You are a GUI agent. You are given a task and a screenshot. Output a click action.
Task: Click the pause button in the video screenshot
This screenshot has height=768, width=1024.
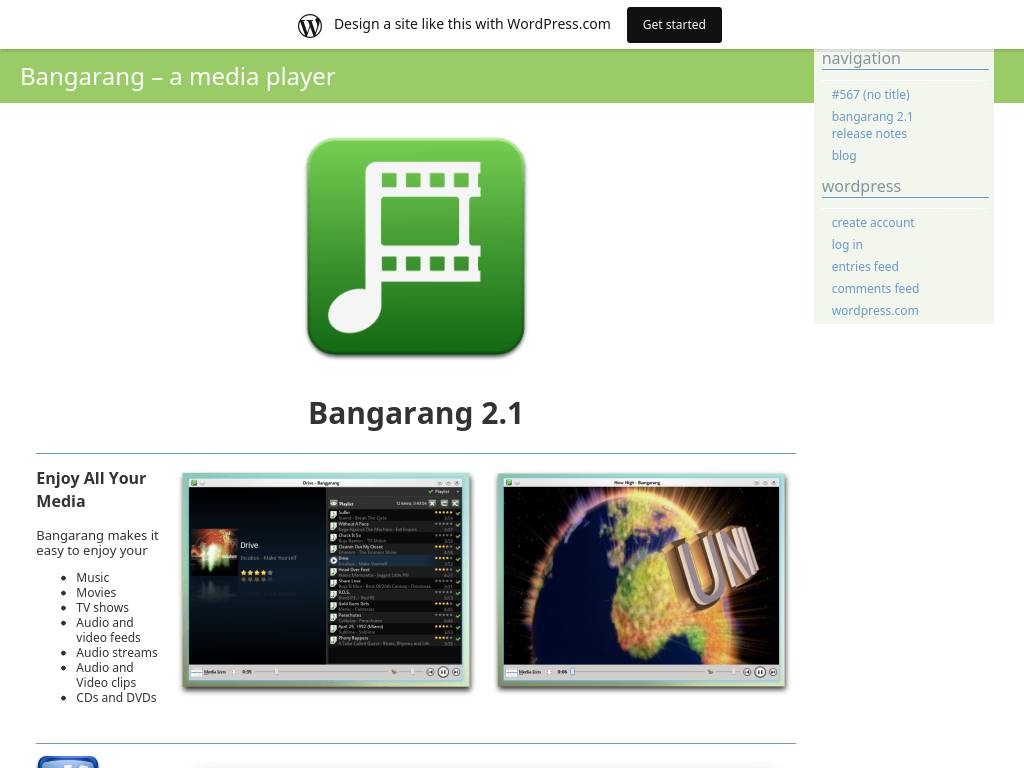[760, 672]
